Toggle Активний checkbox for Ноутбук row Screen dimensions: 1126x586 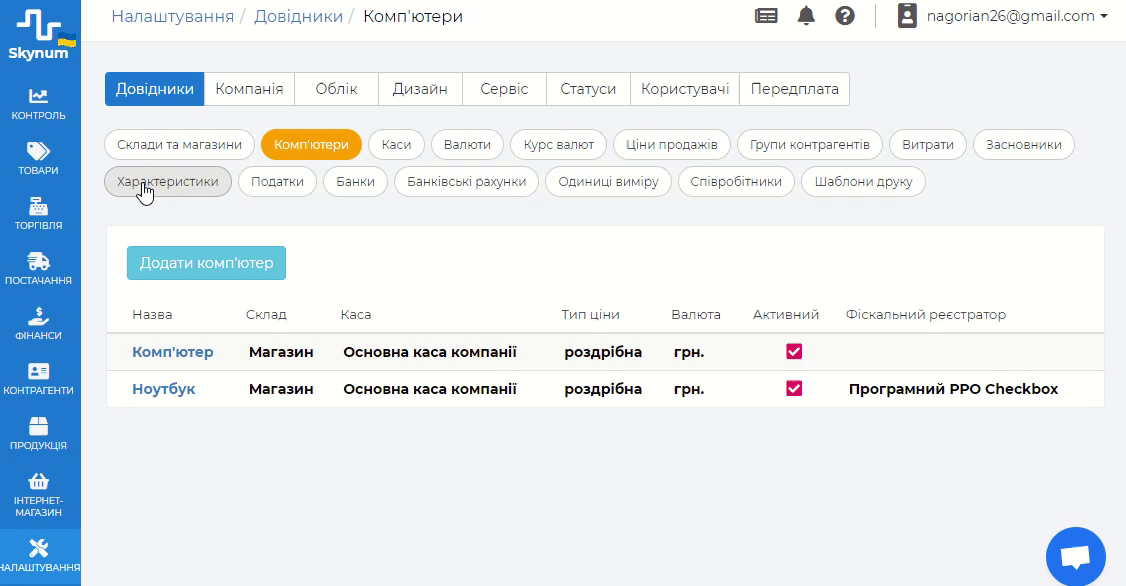pyautogui.click(x=794, y=389)
